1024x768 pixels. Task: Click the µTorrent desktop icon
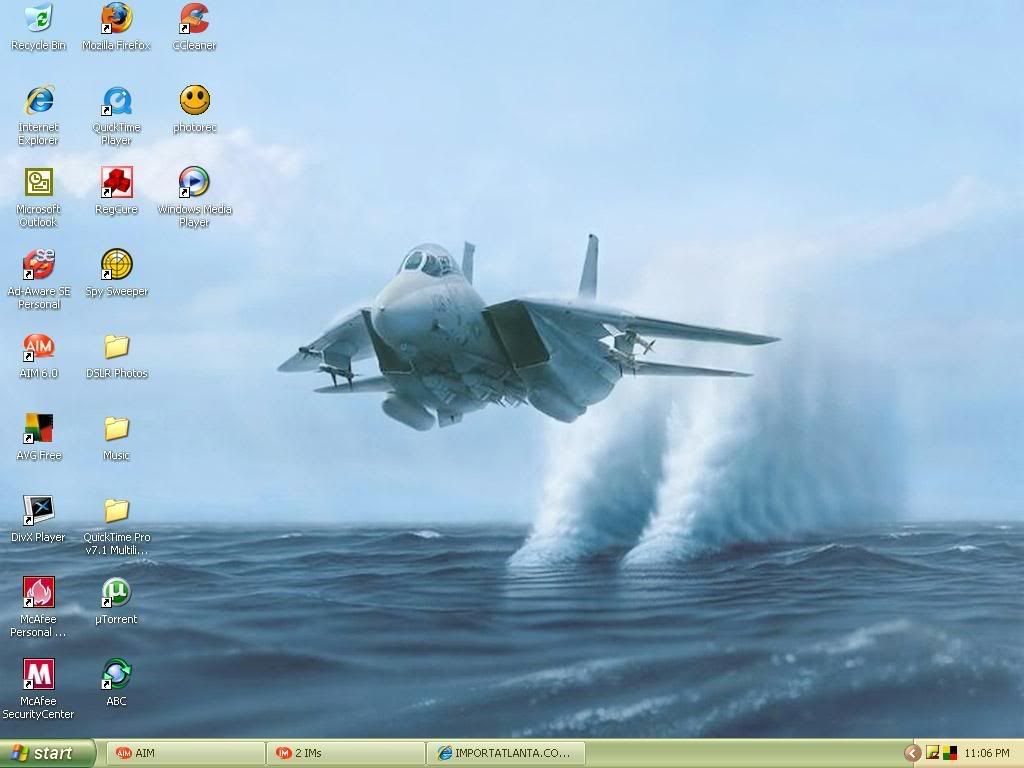pos(116,593)
